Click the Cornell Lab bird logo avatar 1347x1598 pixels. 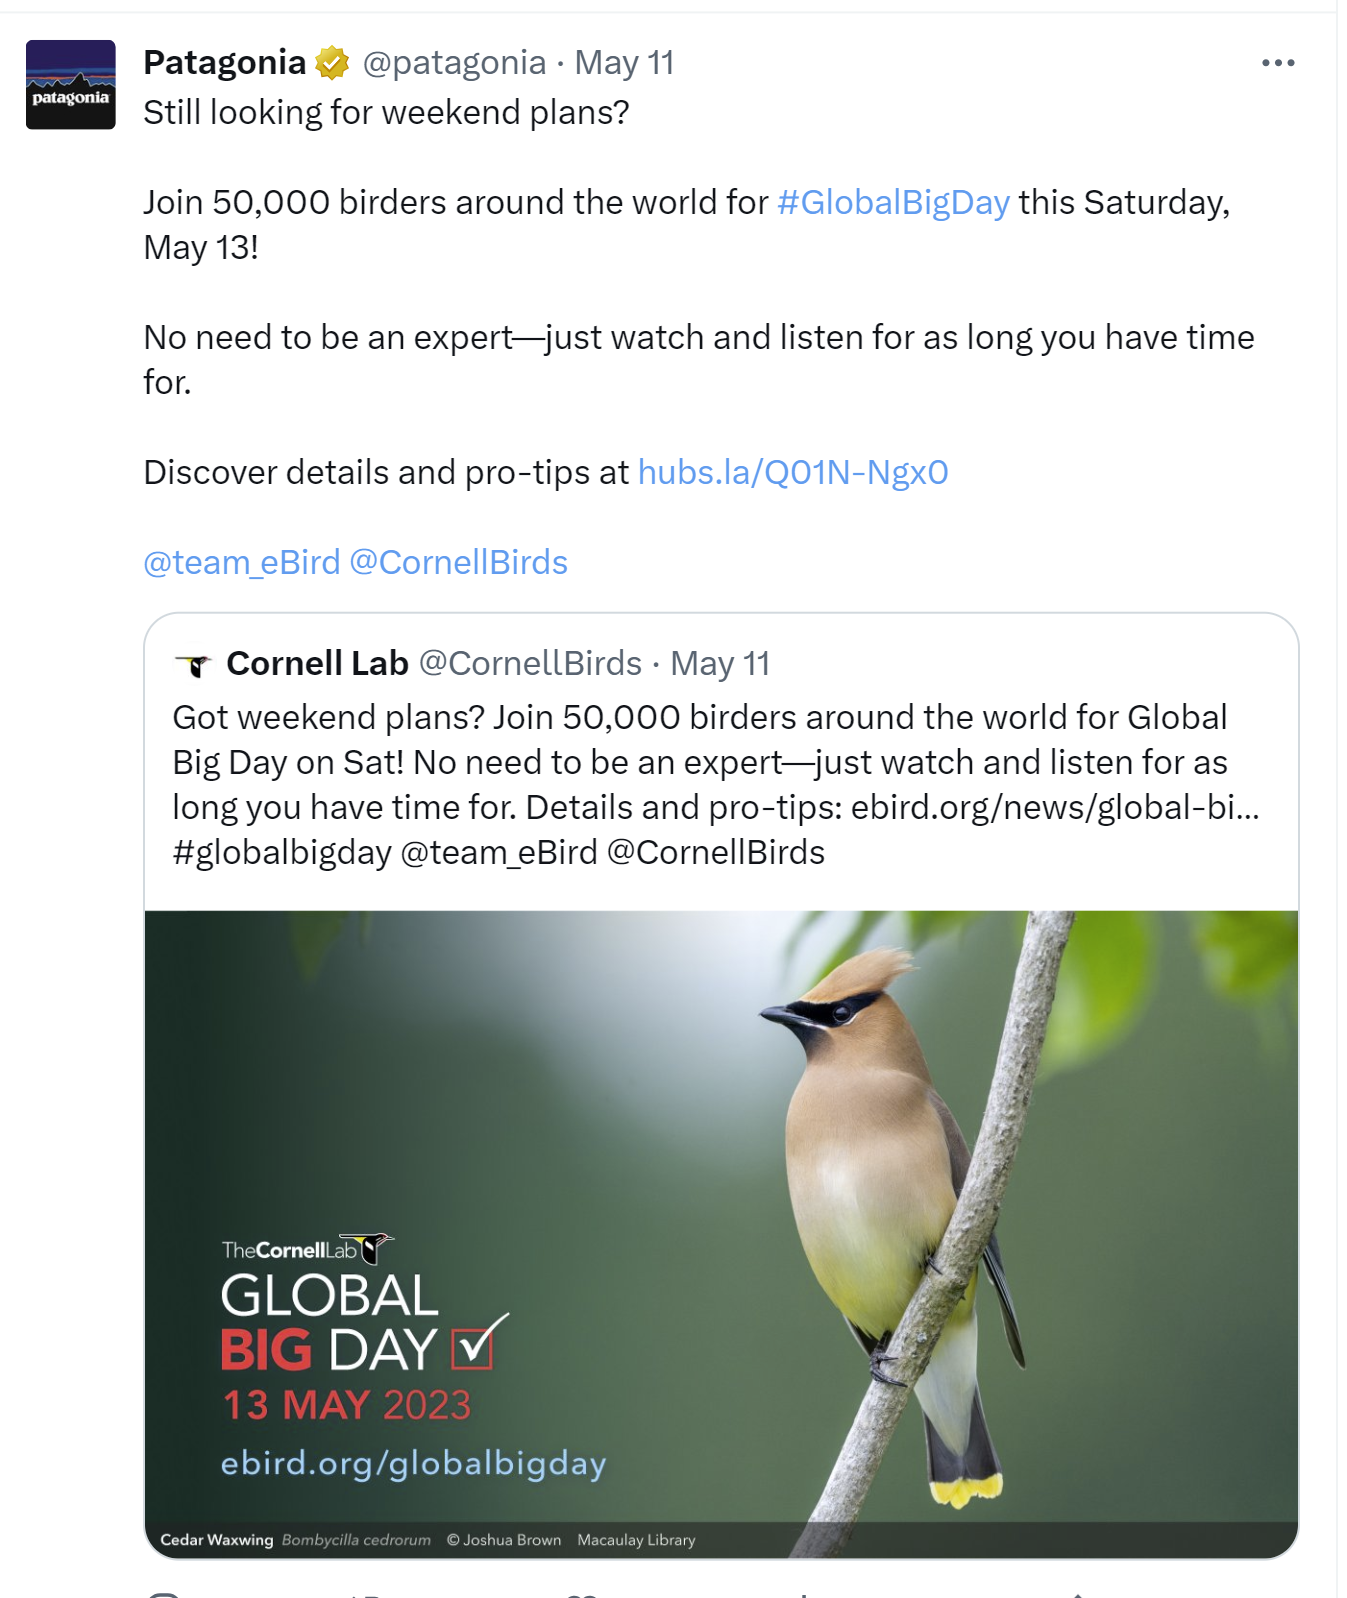193,664
